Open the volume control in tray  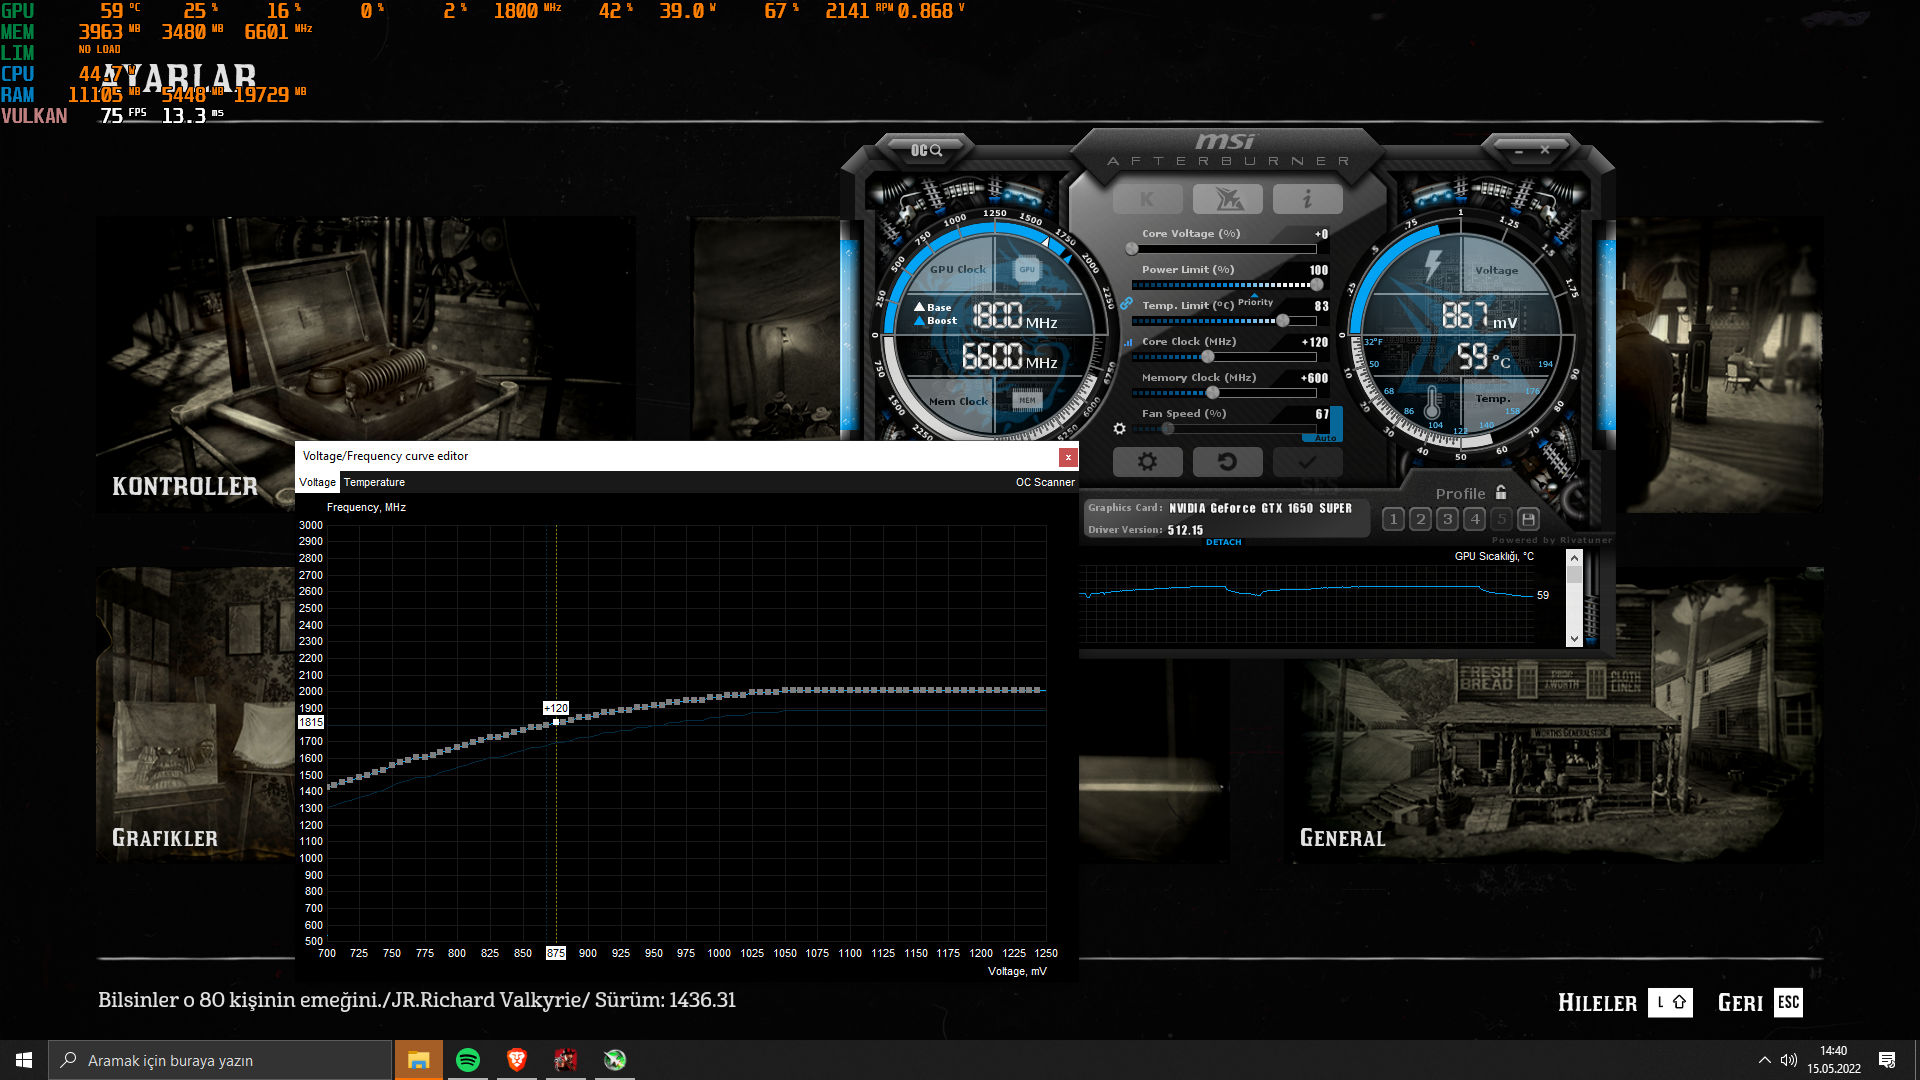tap(1789, 1060)
